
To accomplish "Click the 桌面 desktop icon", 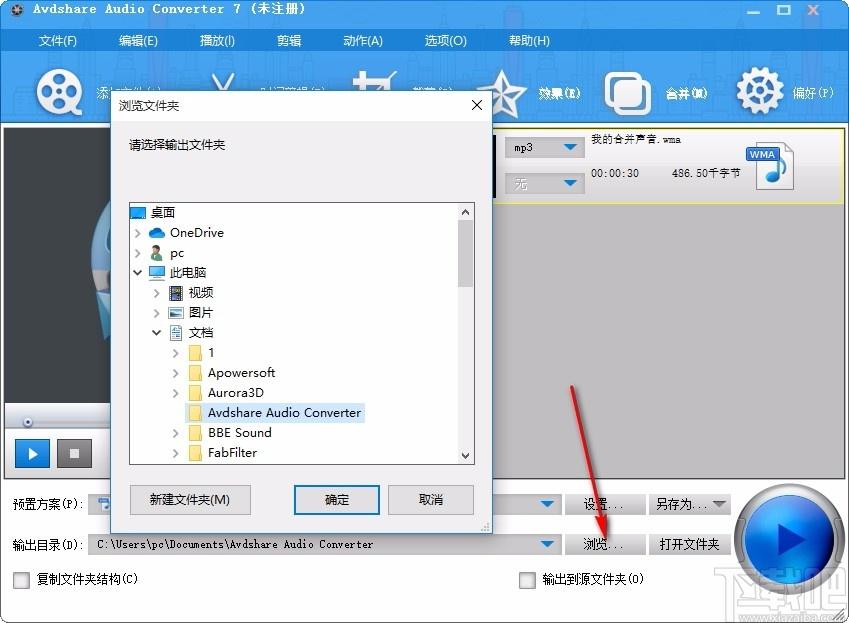I will pos(138,213).
